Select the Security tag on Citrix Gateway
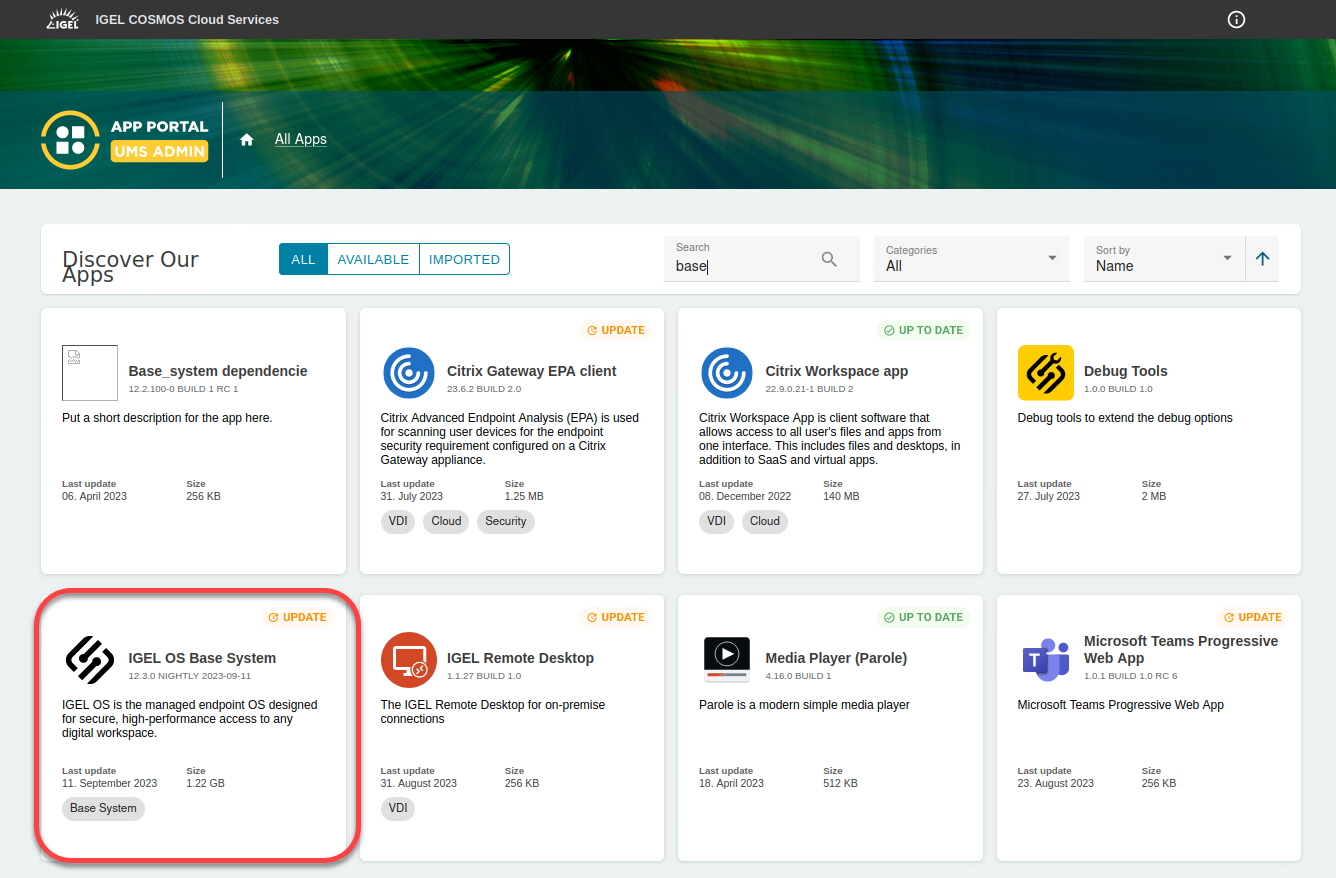1336x878 pixels. 505,521
